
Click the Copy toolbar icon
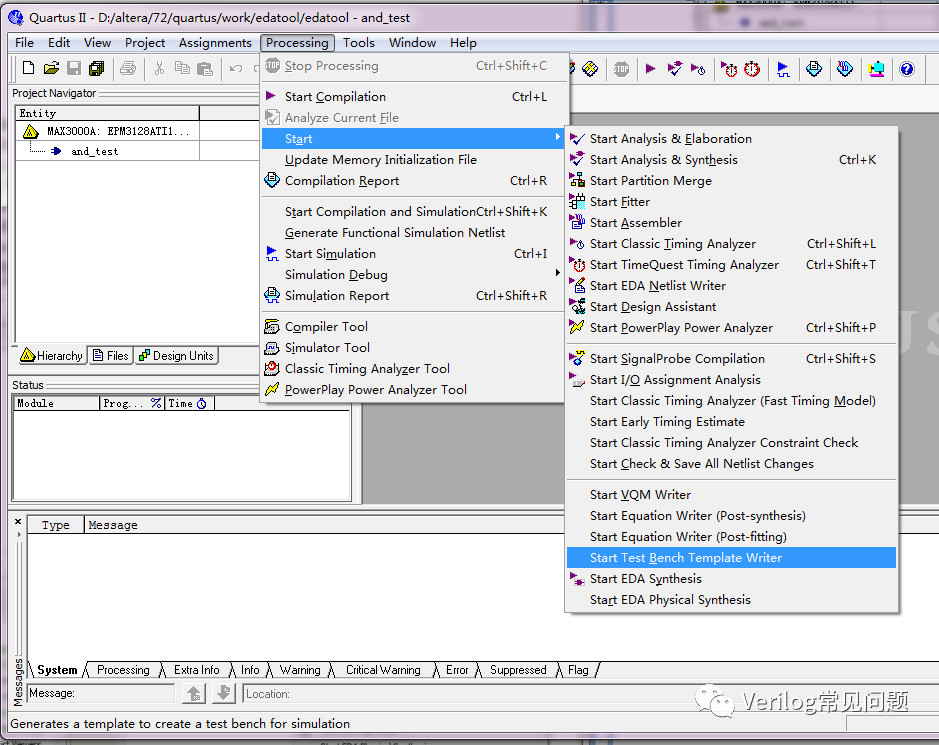click(x=182, y=68)
